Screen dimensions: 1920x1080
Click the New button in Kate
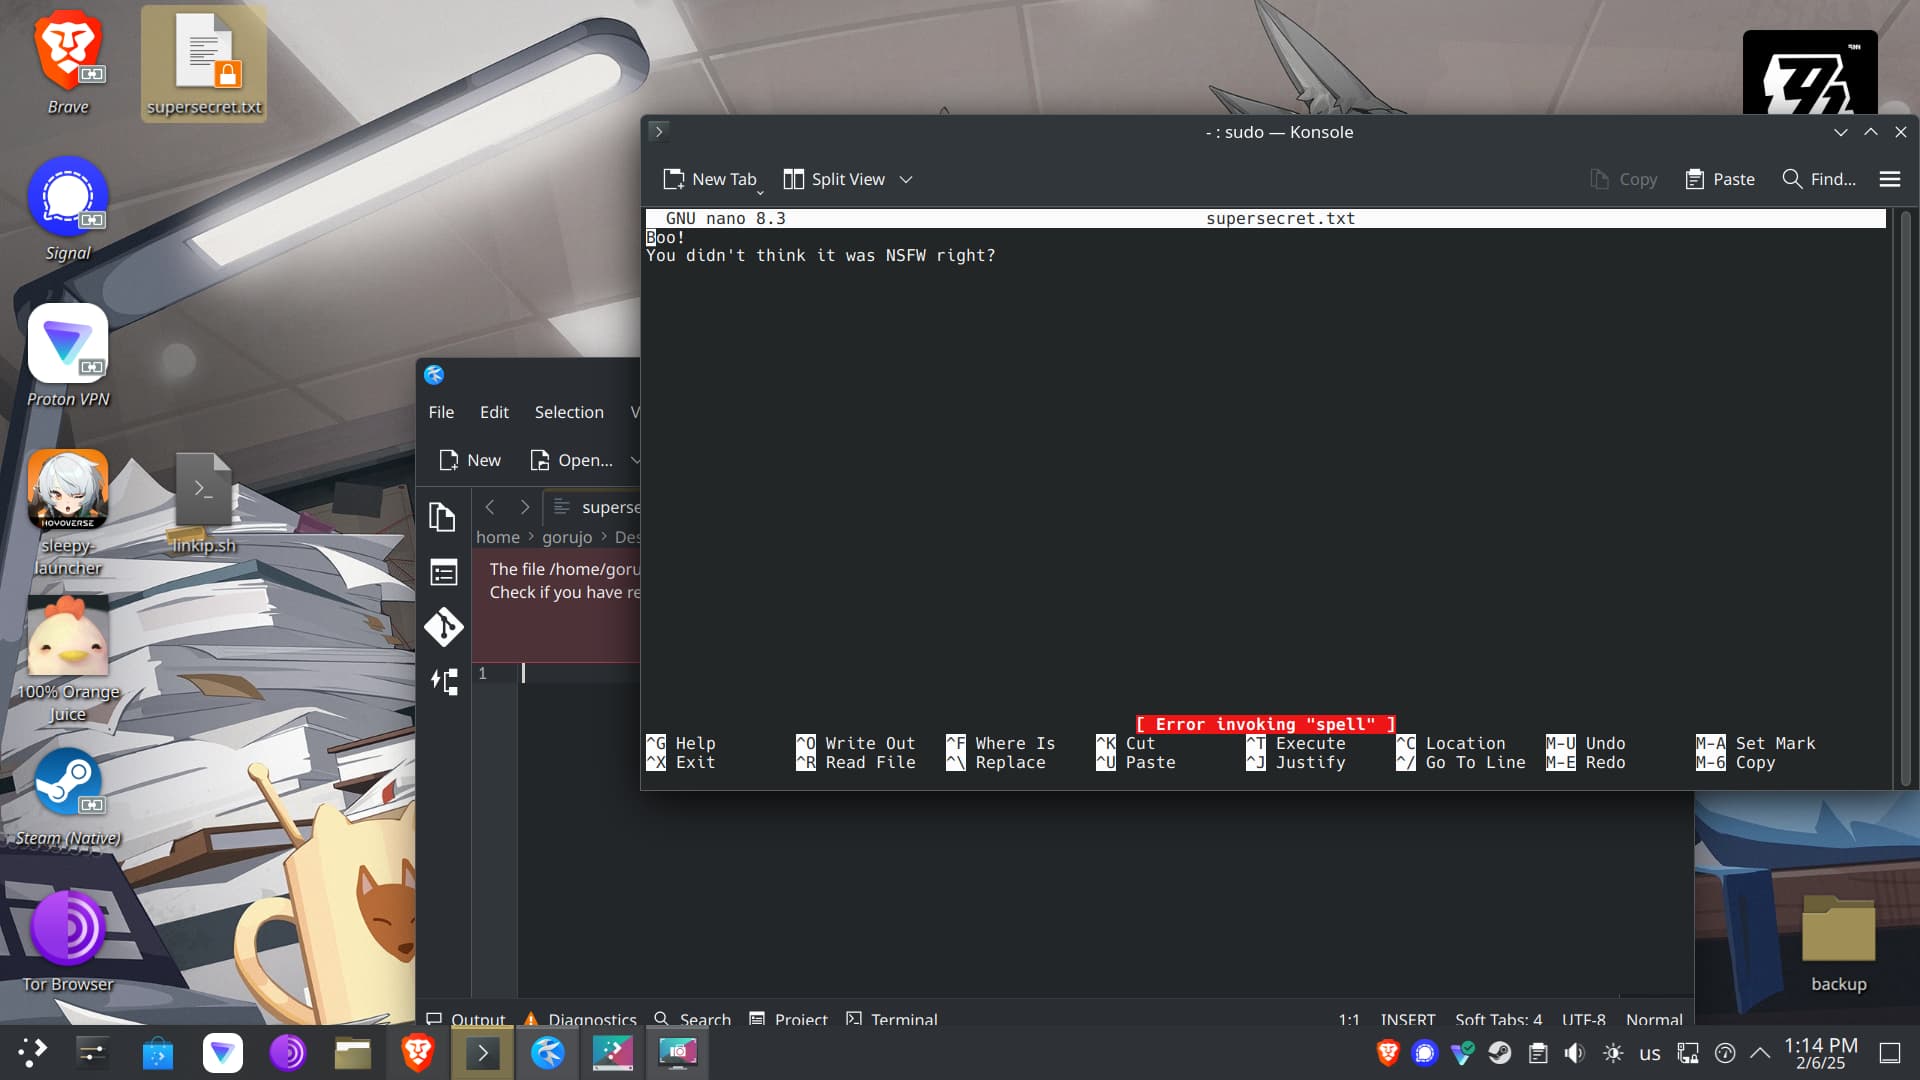470,460
